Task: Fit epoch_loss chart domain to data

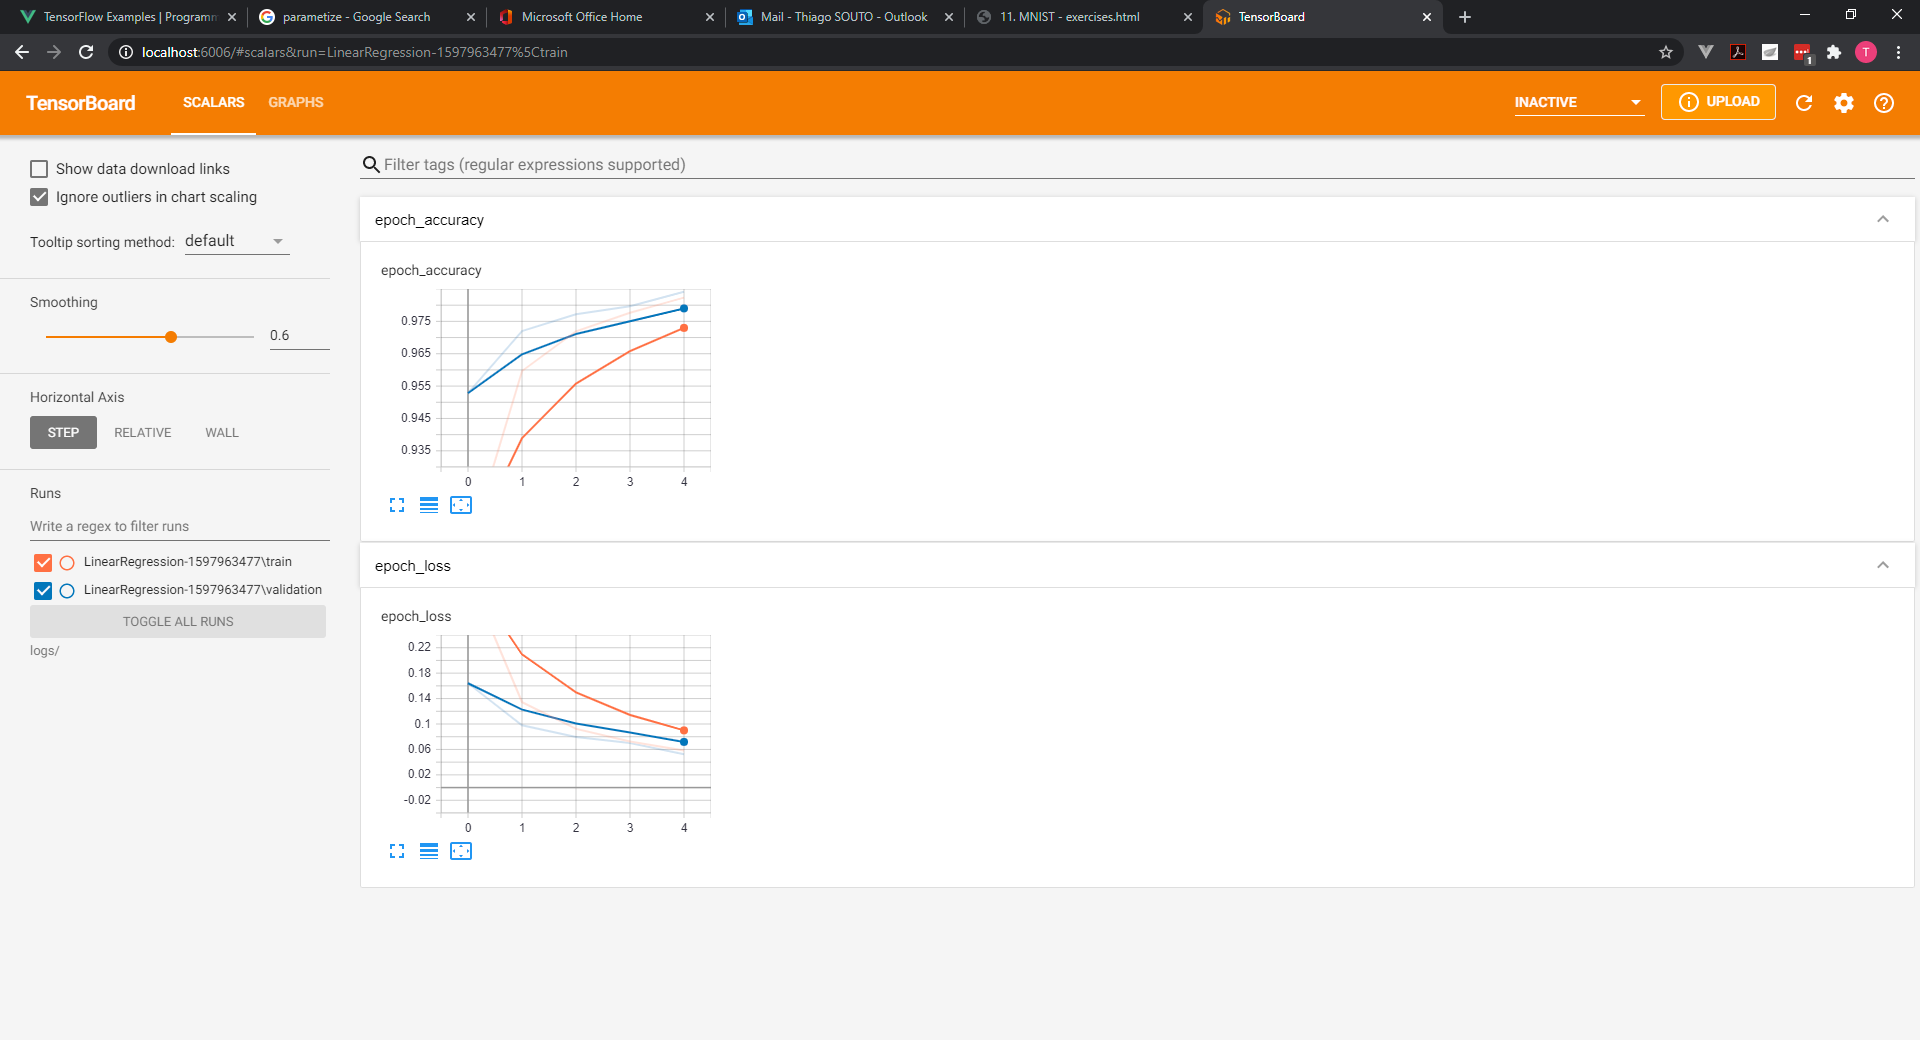Action: pos(461,851)
